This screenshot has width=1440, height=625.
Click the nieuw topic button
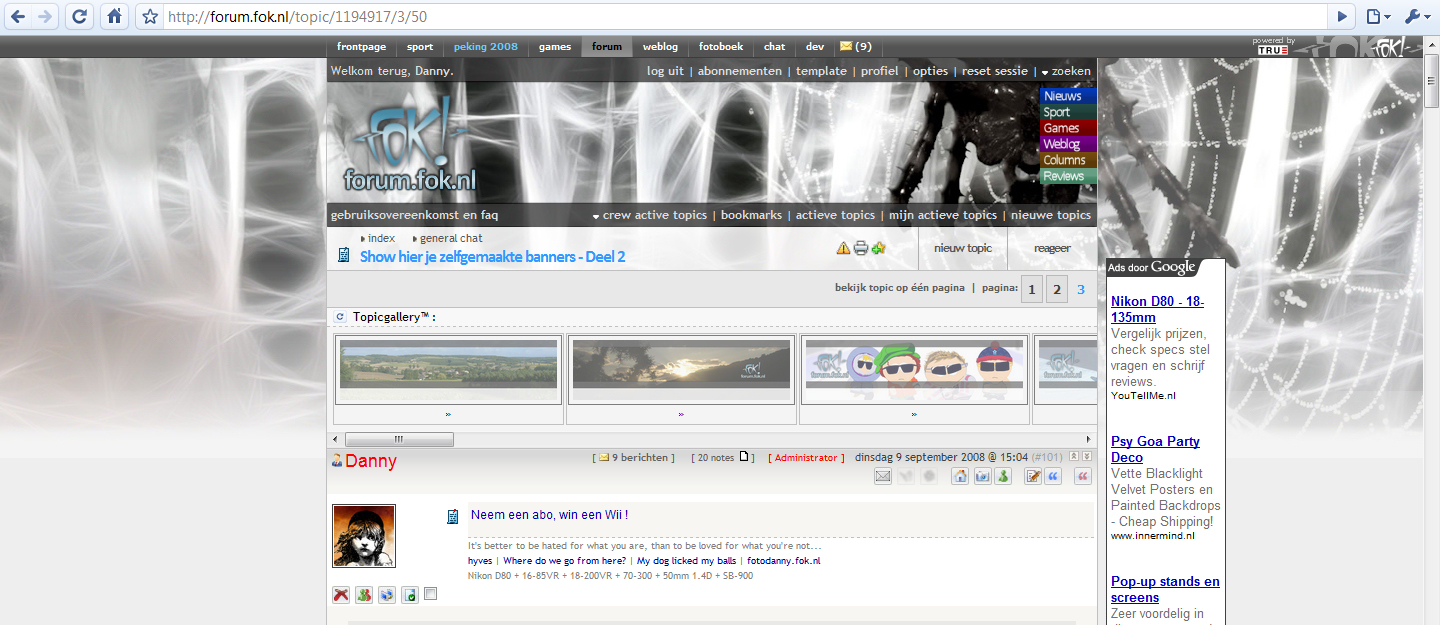[x=963, y=248]
